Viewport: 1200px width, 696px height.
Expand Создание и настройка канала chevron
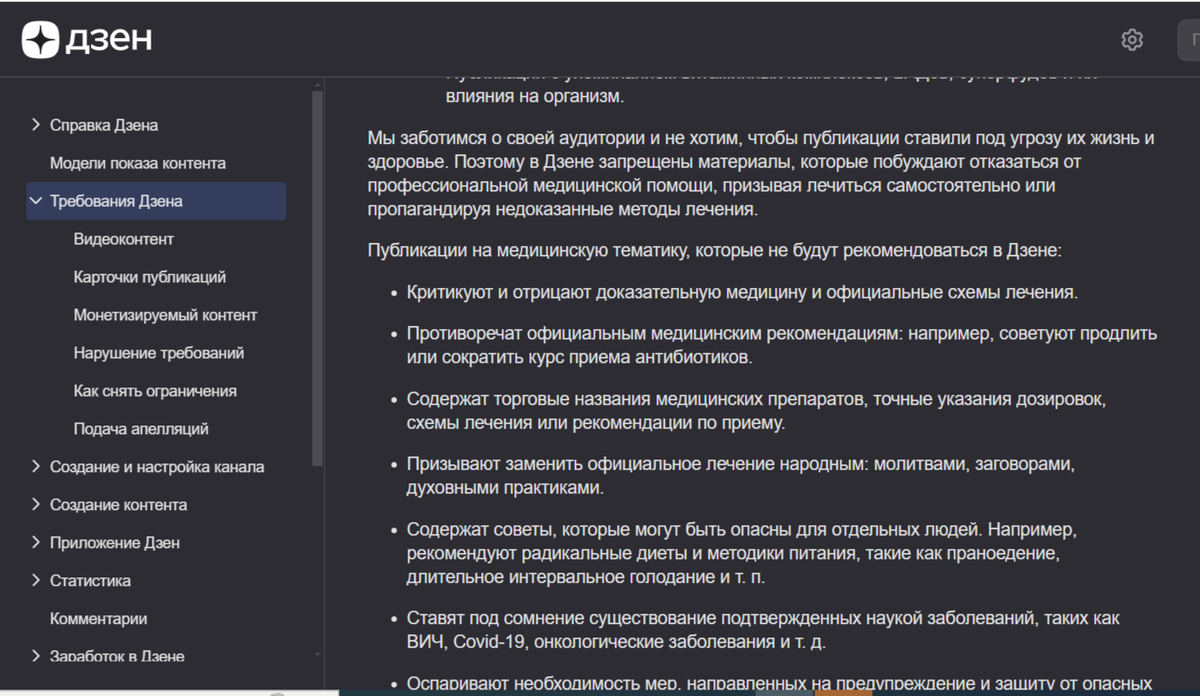36,467
